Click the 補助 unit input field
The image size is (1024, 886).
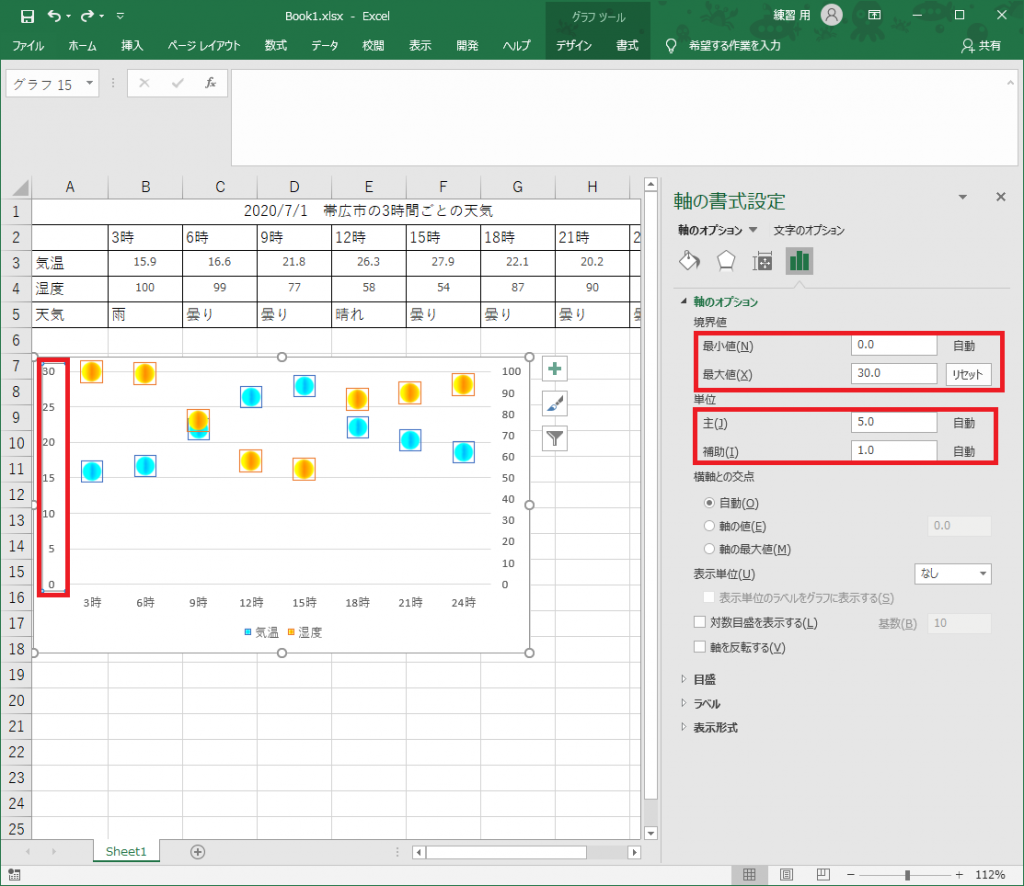pos(893,451)
